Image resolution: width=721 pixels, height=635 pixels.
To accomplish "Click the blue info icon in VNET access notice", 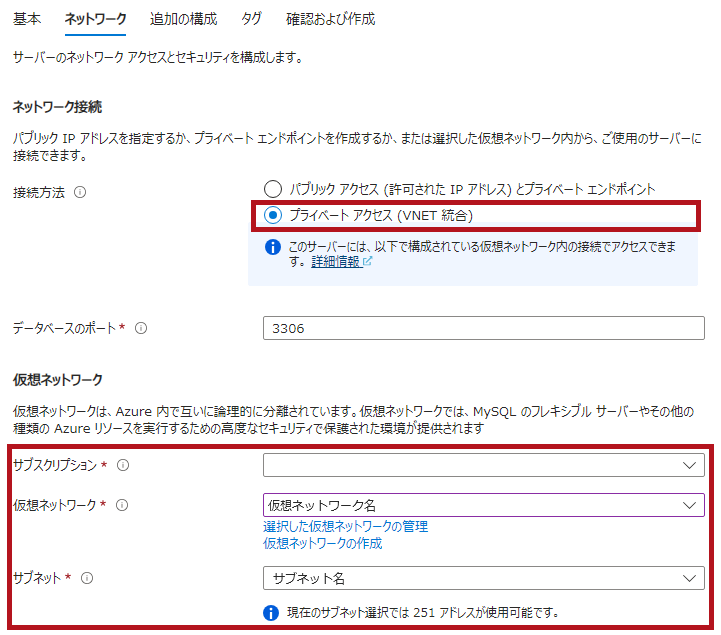I will [x=273, y=247].
